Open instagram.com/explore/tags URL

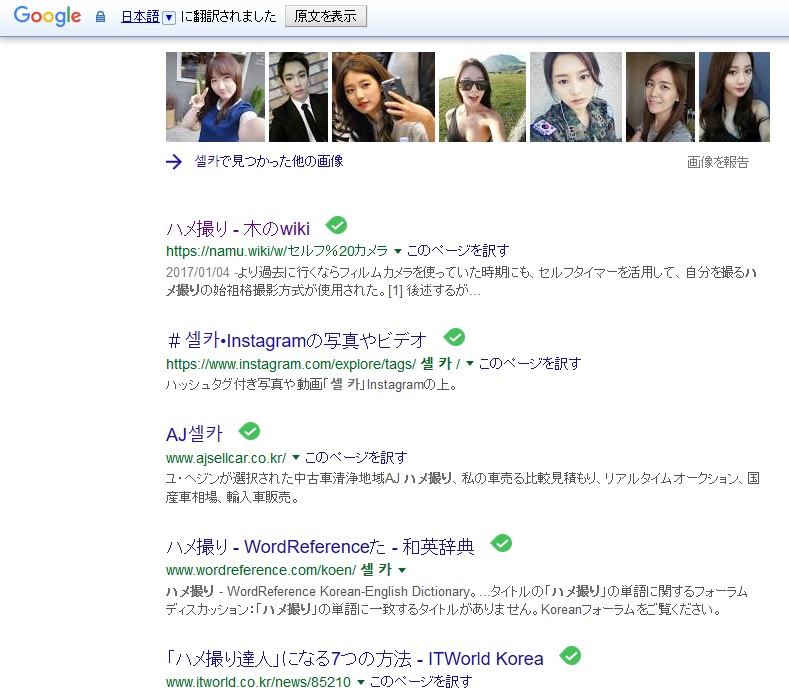pyautogui.click(x=313, y=363)
